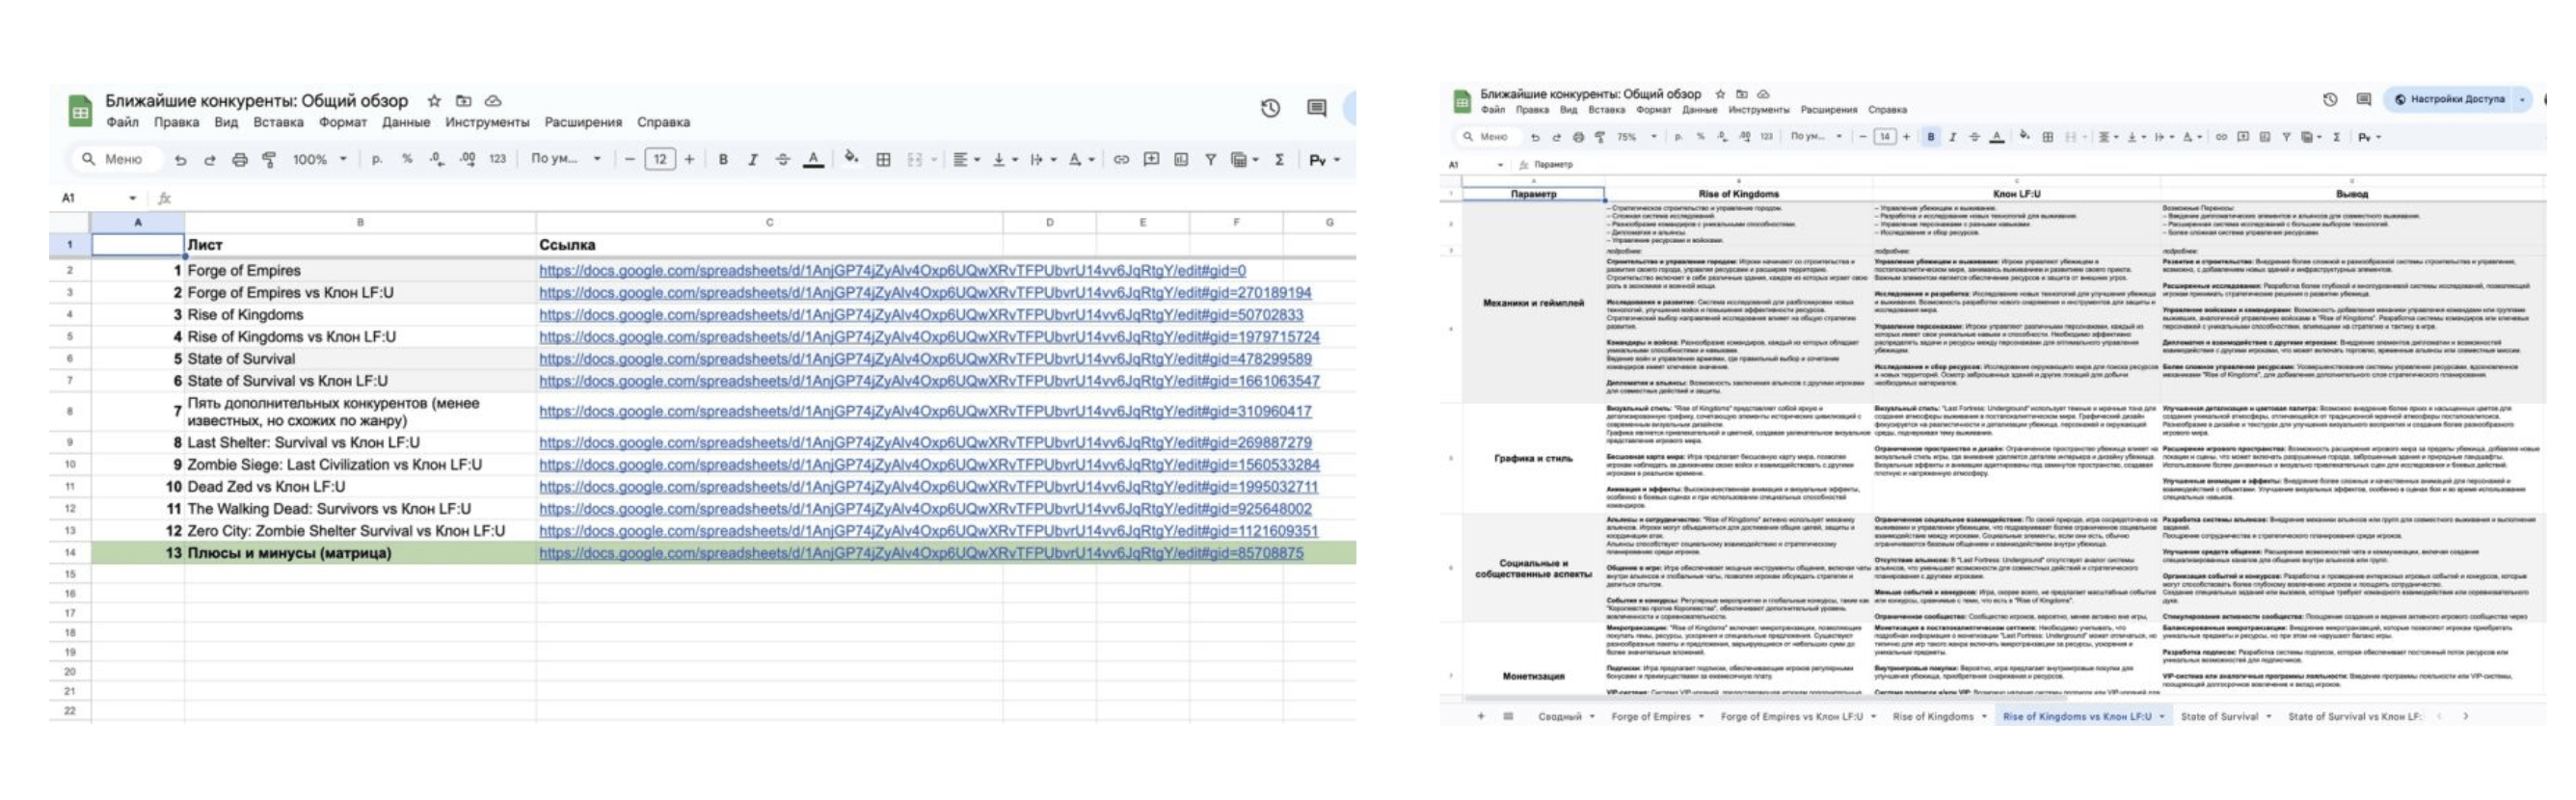Switch to the Сводный sheet tab

pos(1565,716)
